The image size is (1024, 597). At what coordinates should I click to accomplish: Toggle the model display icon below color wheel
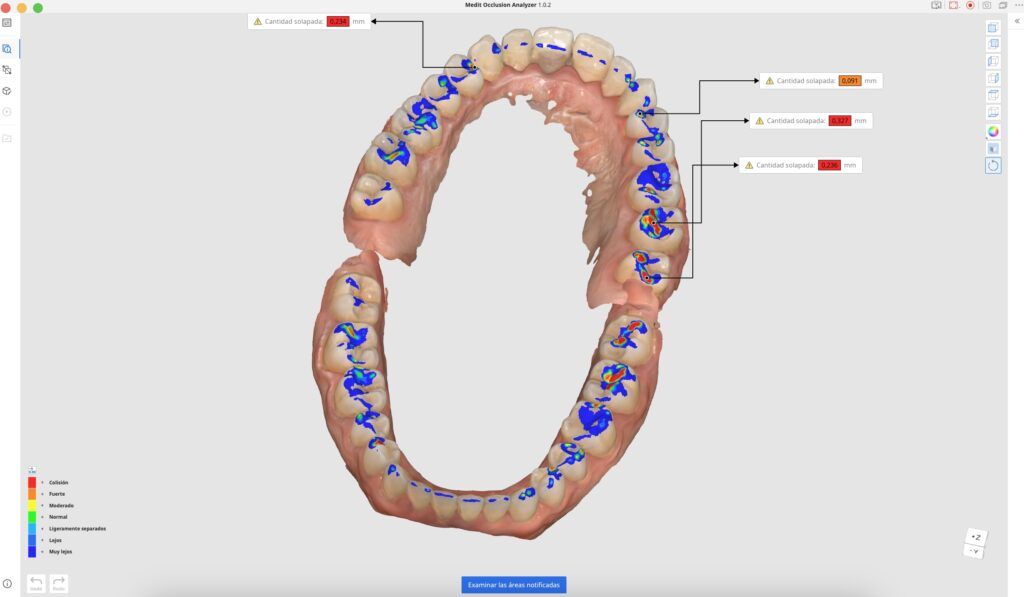993,148
